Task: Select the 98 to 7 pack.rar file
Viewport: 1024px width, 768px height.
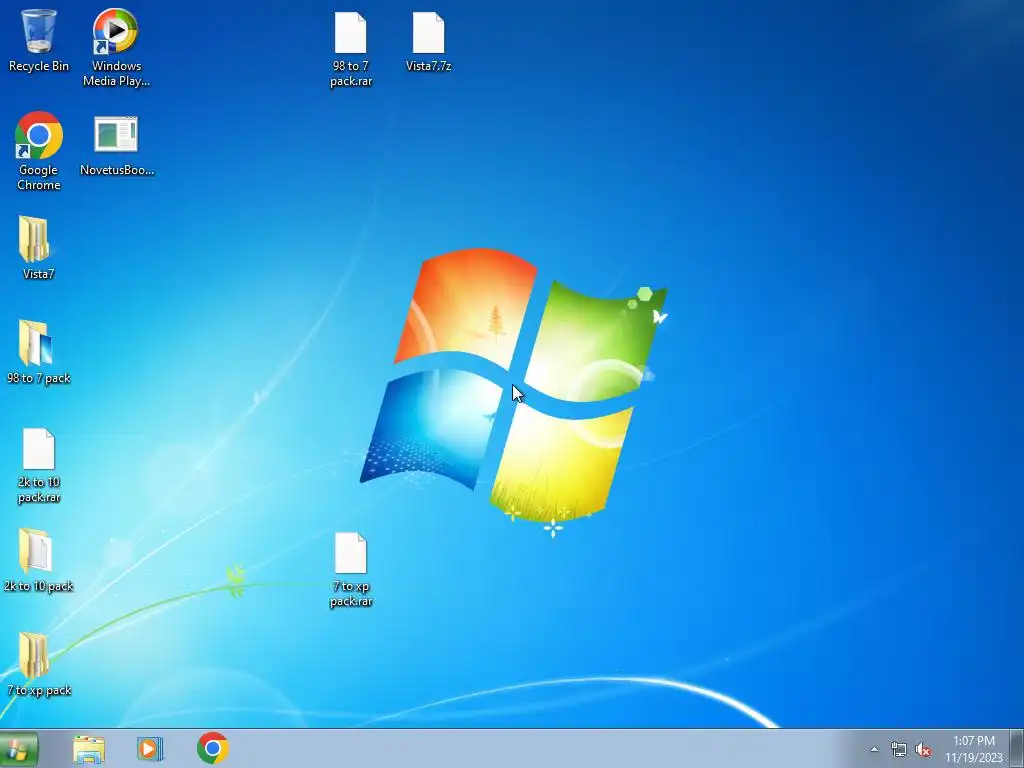Action: click(351, 50)
